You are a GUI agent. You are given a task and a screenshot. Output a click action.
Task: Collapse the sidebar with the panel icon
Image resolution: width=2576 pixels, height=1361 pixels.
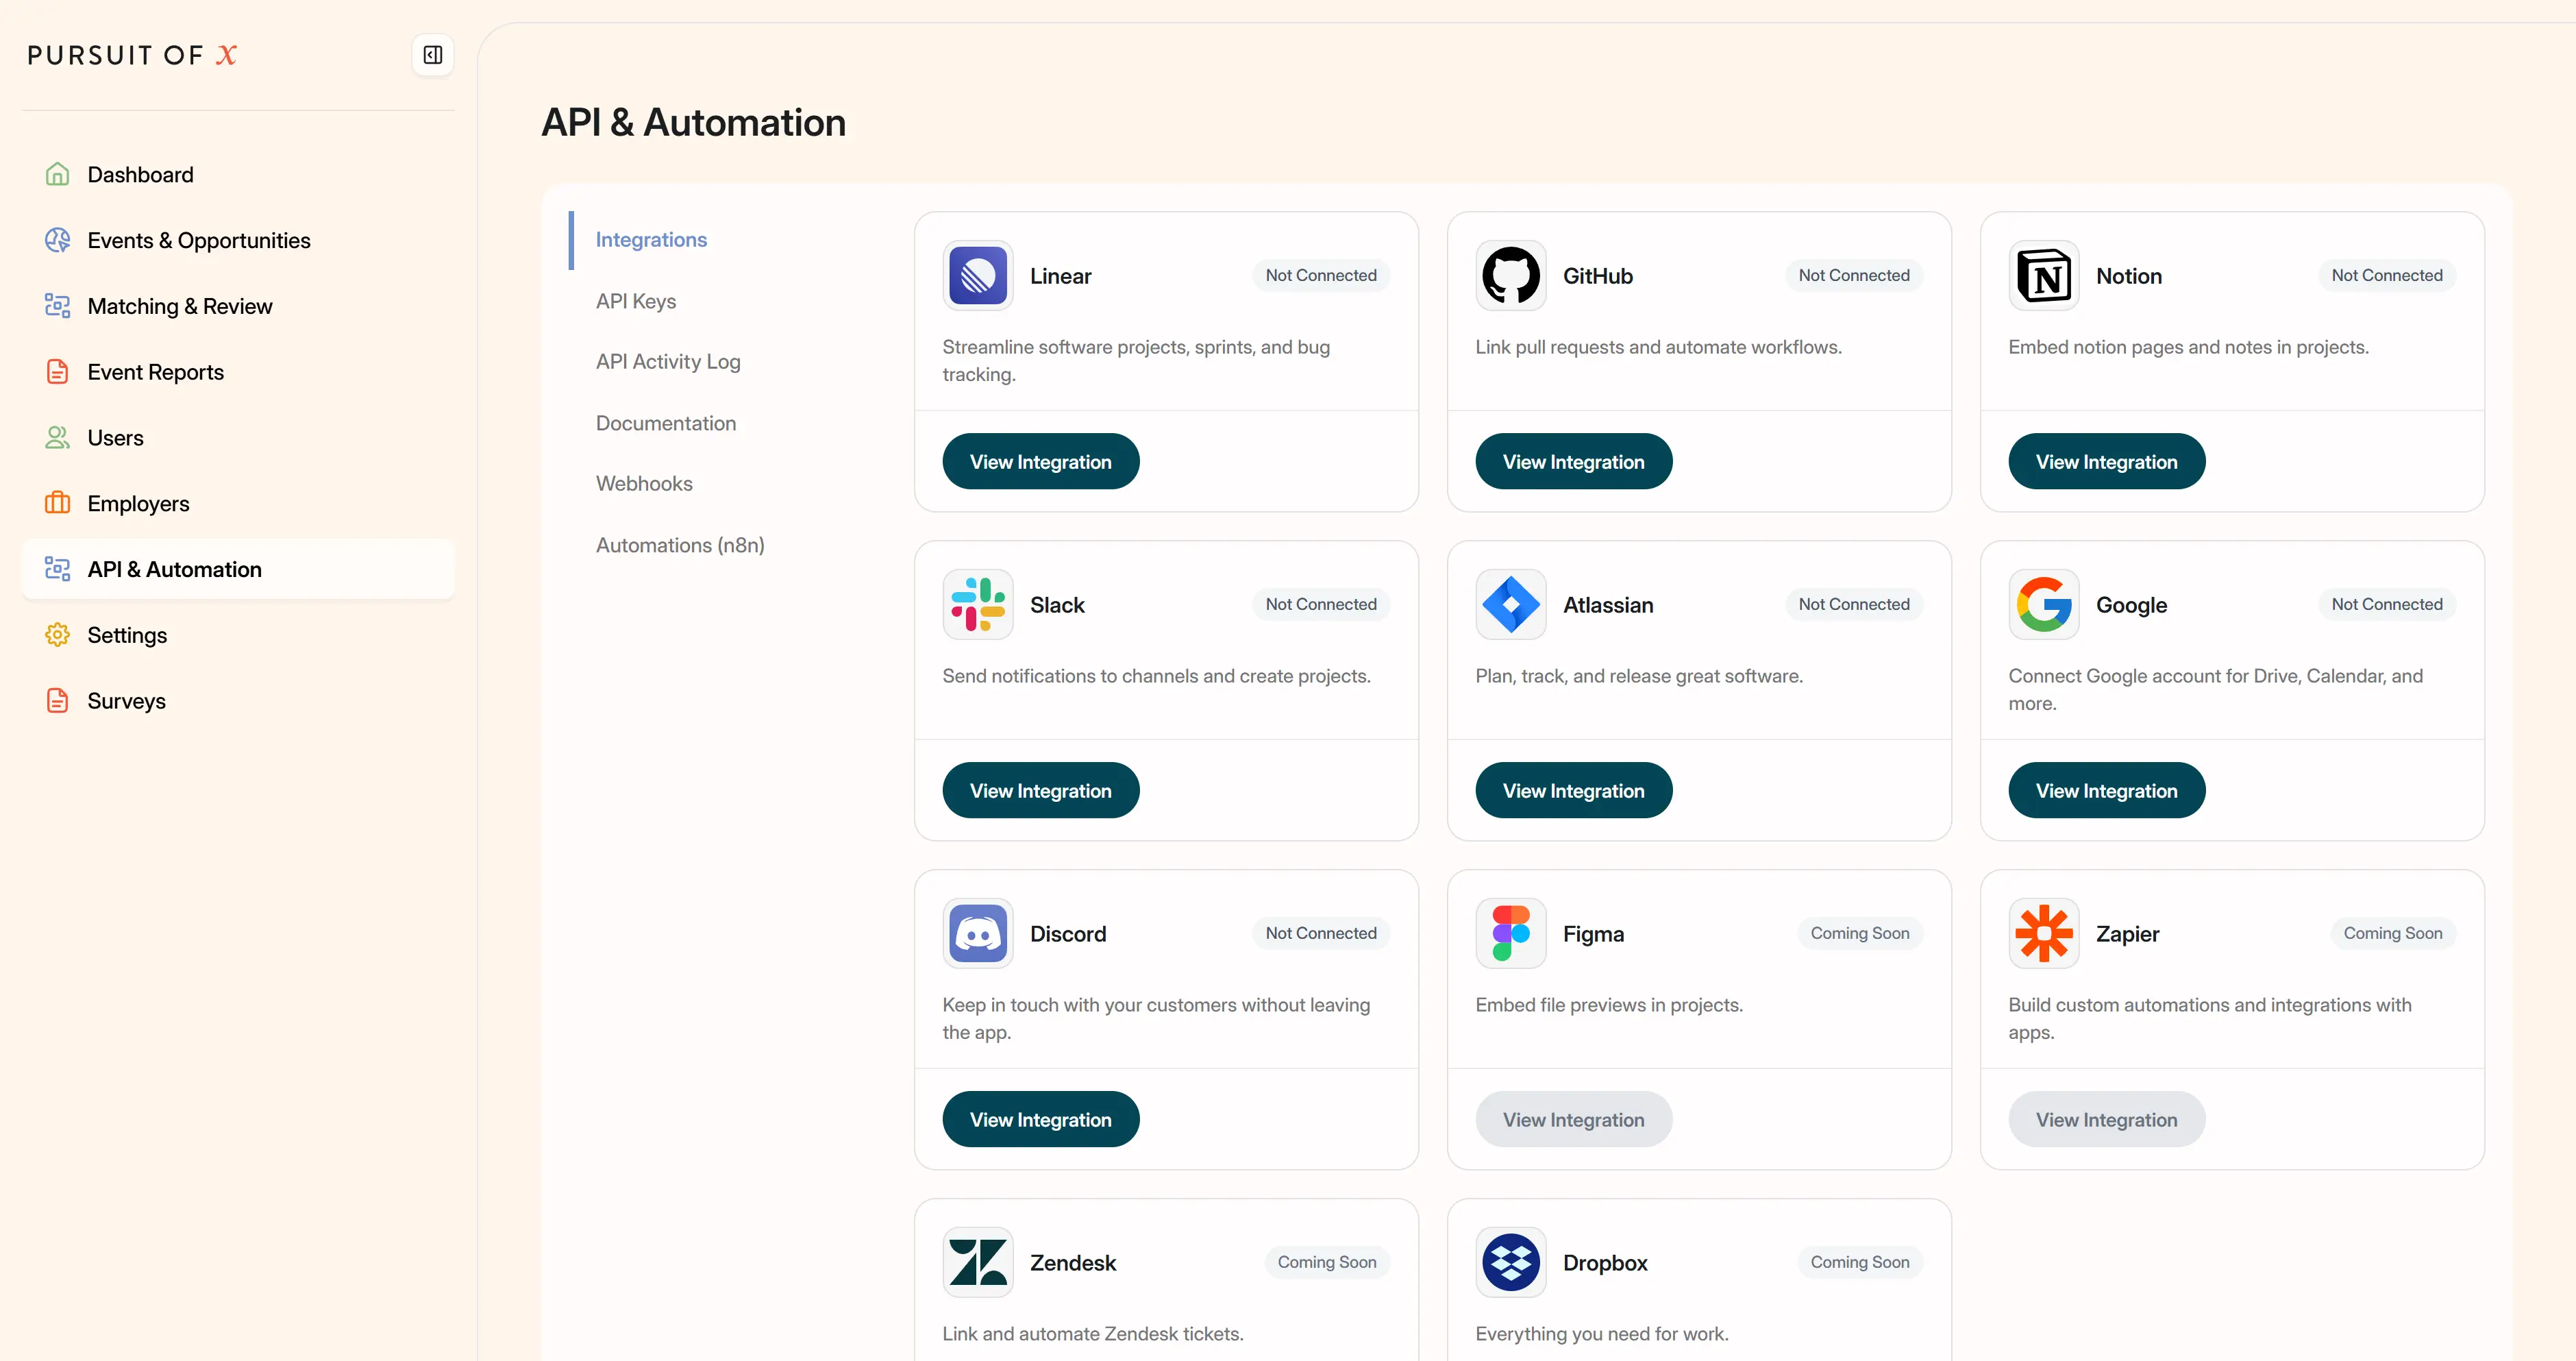point(433,55)
